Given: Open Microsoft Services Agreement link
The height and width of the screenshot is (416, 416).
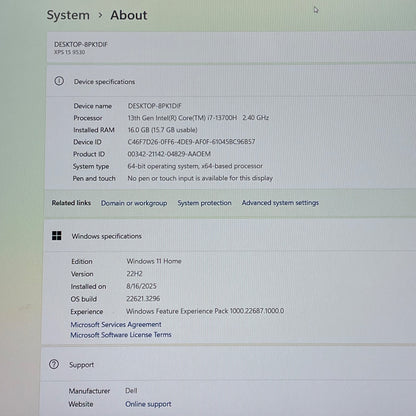Looking at the screenshot, I should point(116,324).
